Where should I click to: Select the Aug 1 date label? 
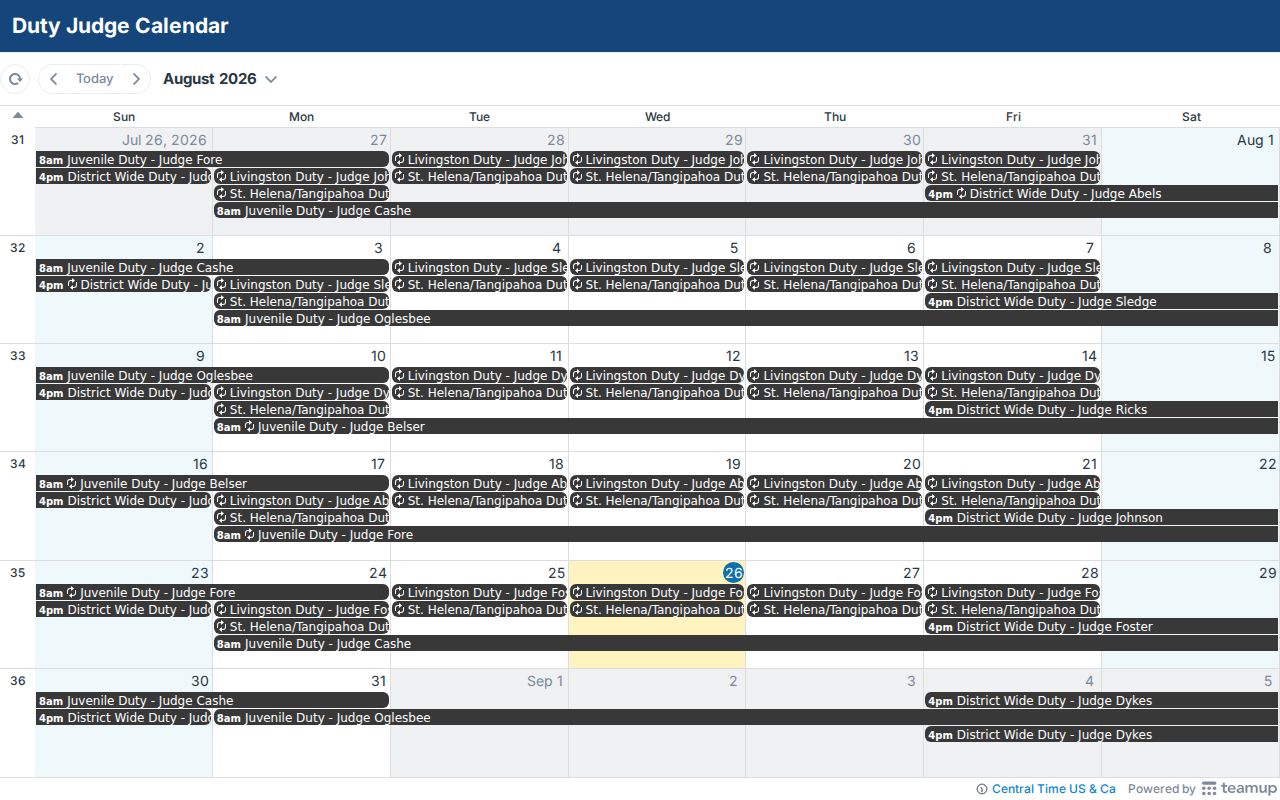(x=1255, y=140)
